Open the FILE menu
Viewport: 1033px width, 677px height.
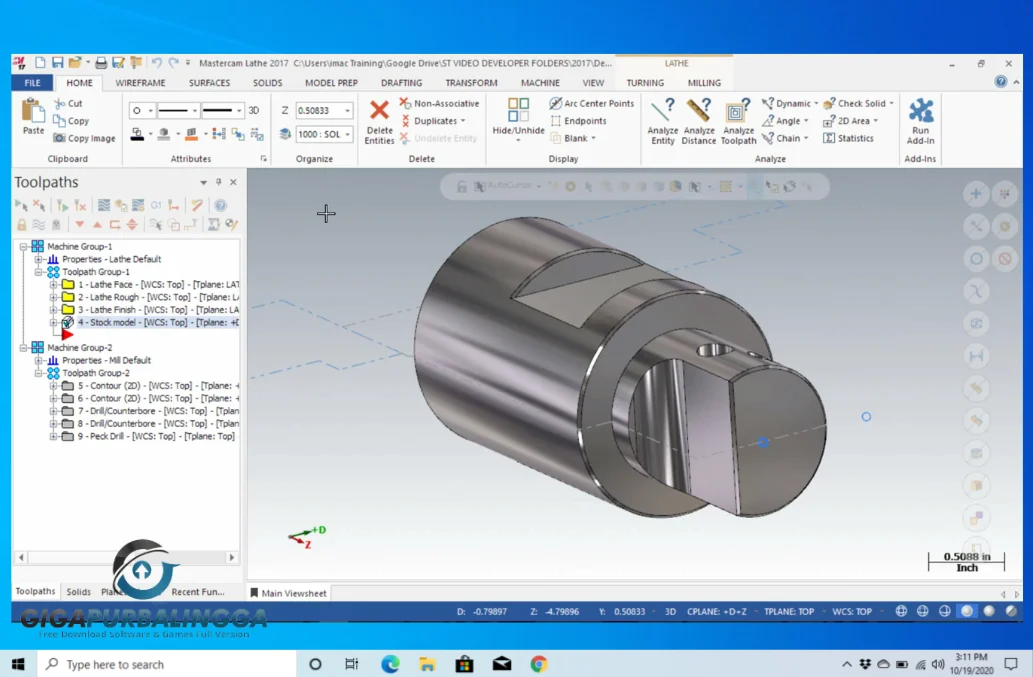pos(32,83)
